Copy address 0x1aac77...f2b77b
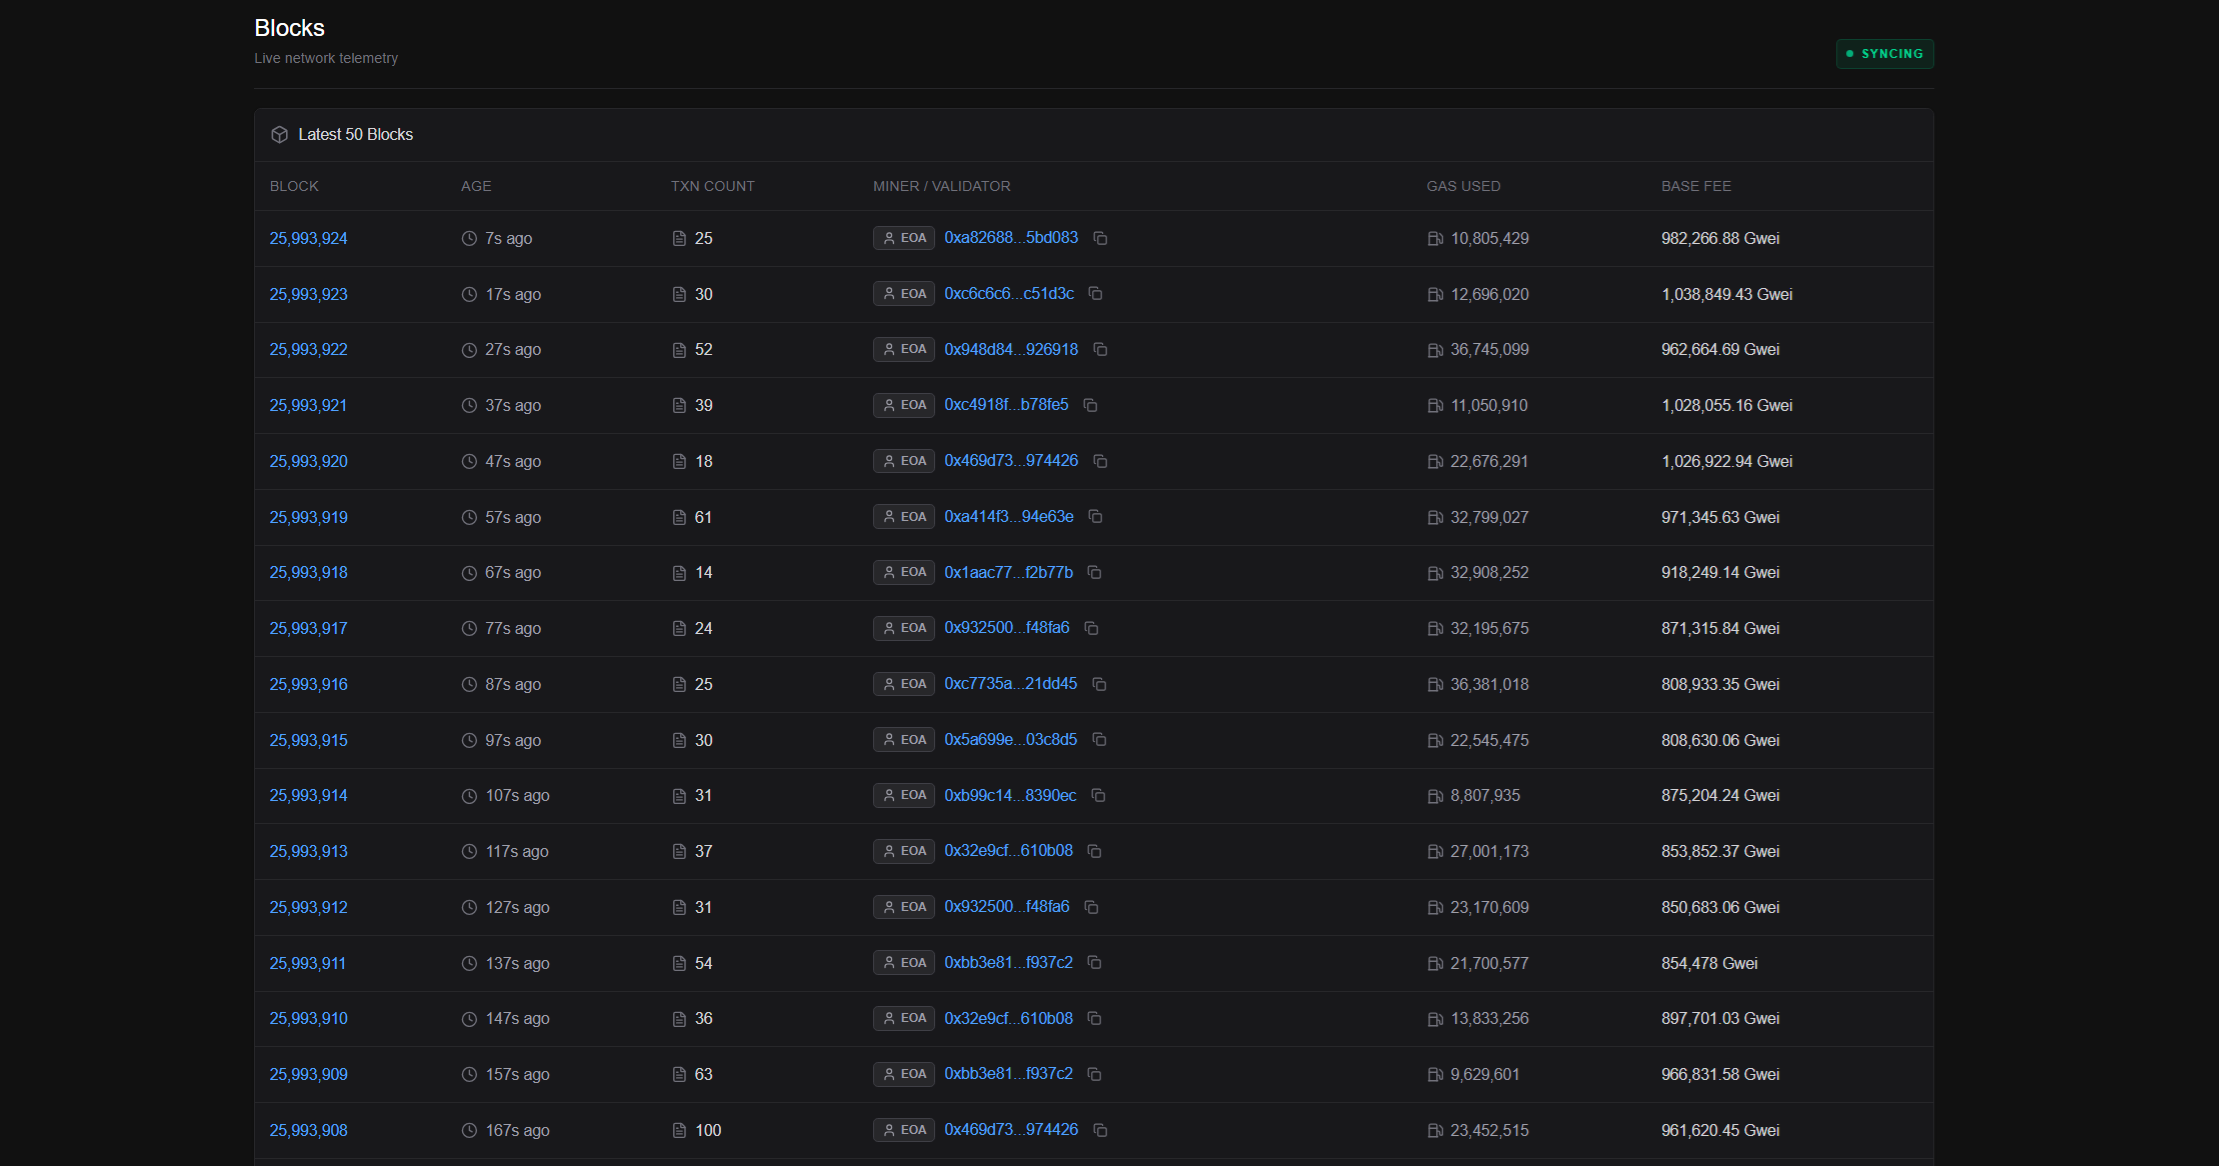This screenshot has width=2219, height=1166. pyautogui.click(x=1095, y=573)
